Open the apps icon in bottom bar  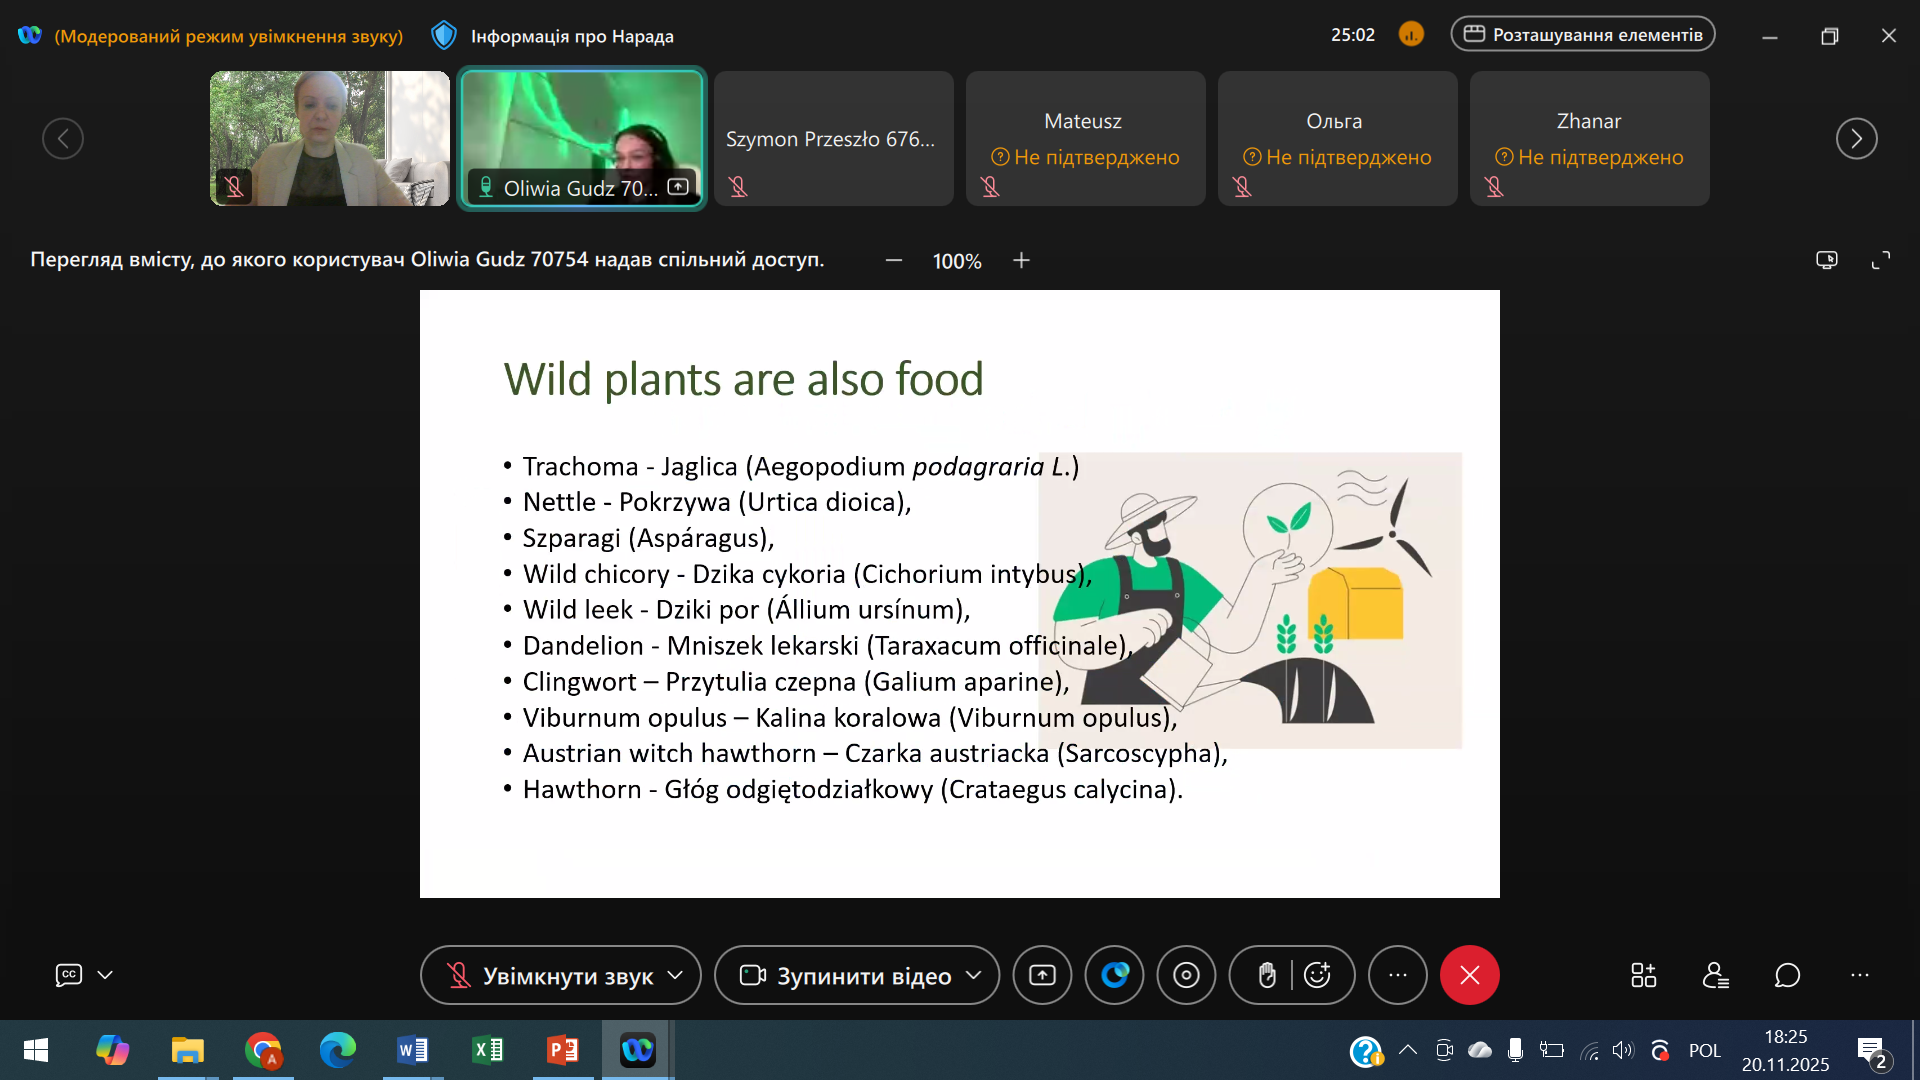coord(1643,975)
